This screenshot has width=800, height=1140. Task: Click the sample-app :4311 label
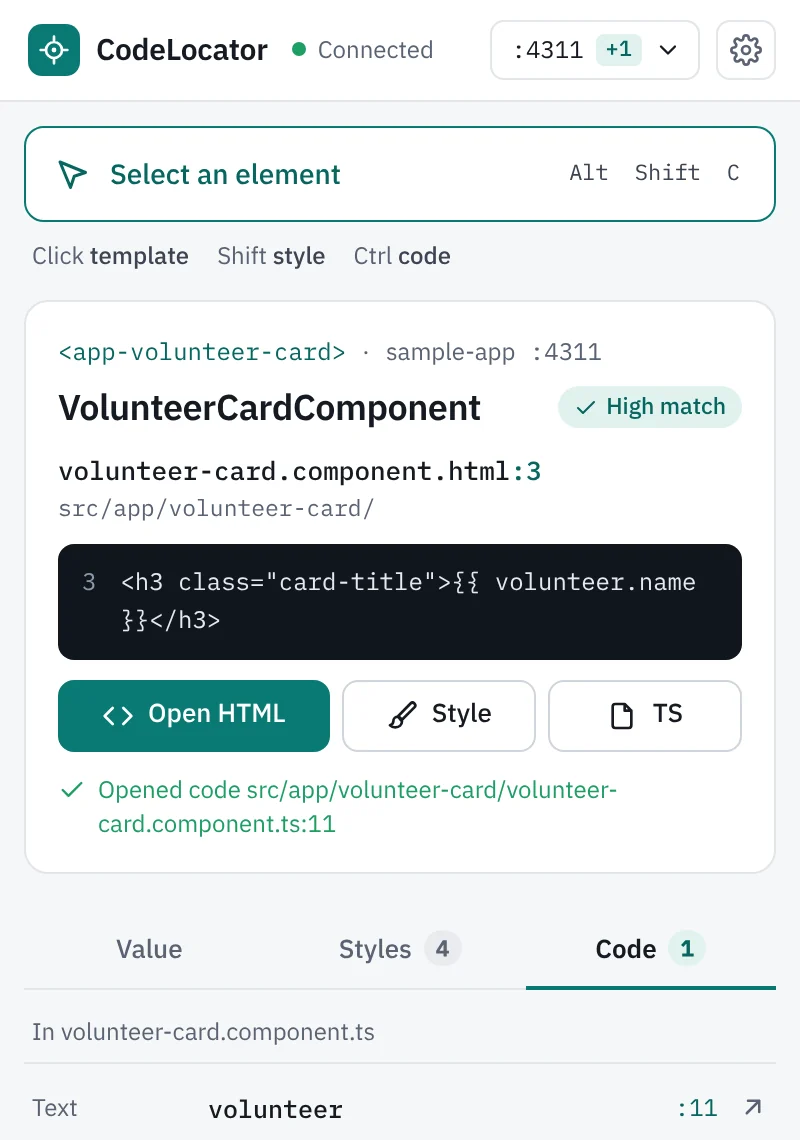point(493,352)
